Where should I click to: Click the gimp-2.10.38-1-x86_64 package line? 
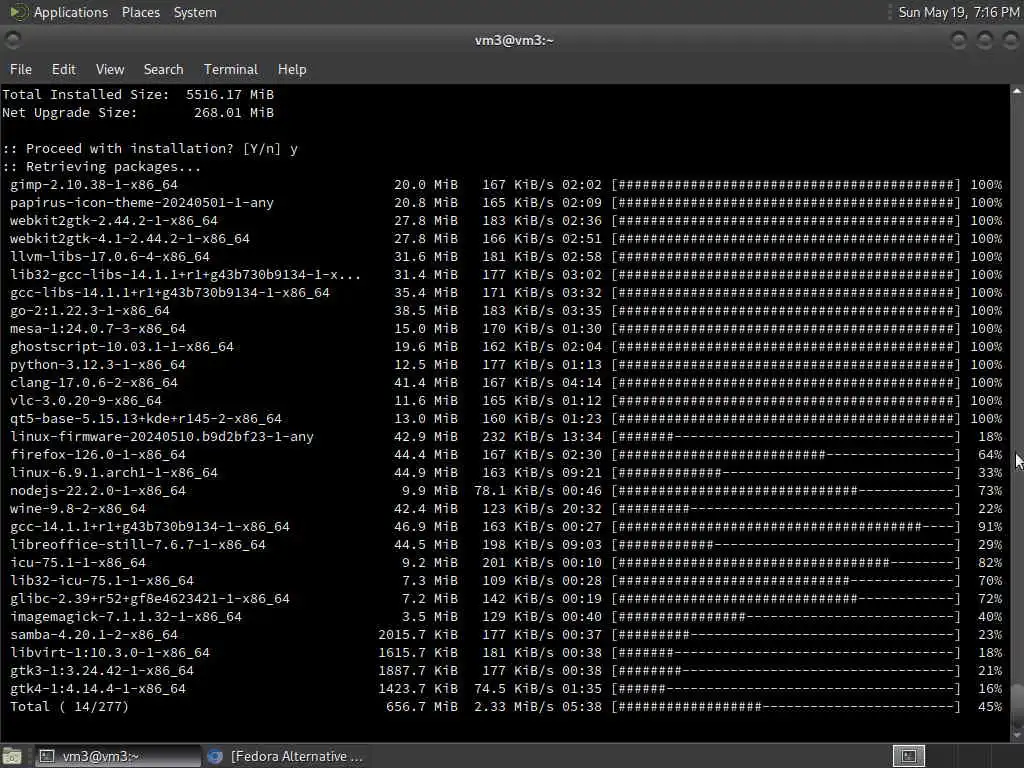click(x=505, y=185)
